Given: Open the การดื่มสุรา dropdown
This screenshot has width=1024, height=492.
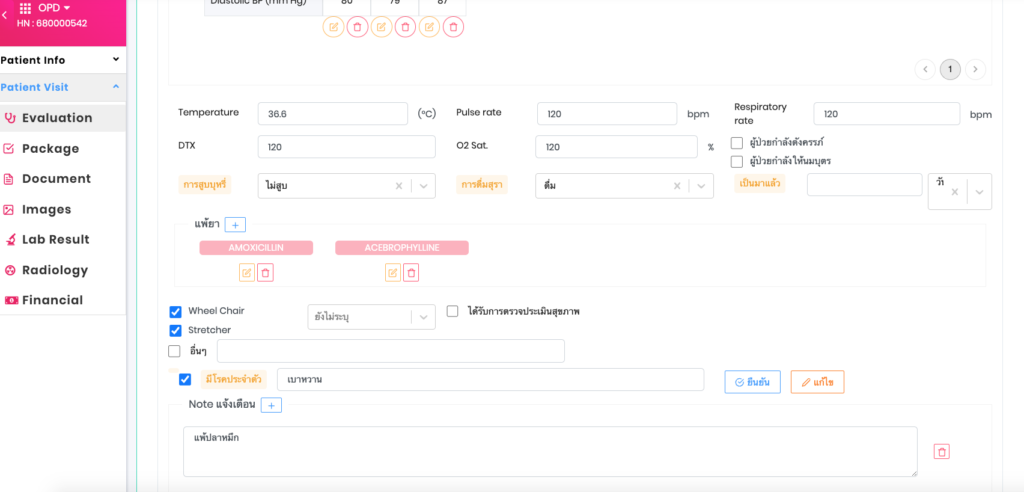Looking at the screenshot, I should point(702,186).
